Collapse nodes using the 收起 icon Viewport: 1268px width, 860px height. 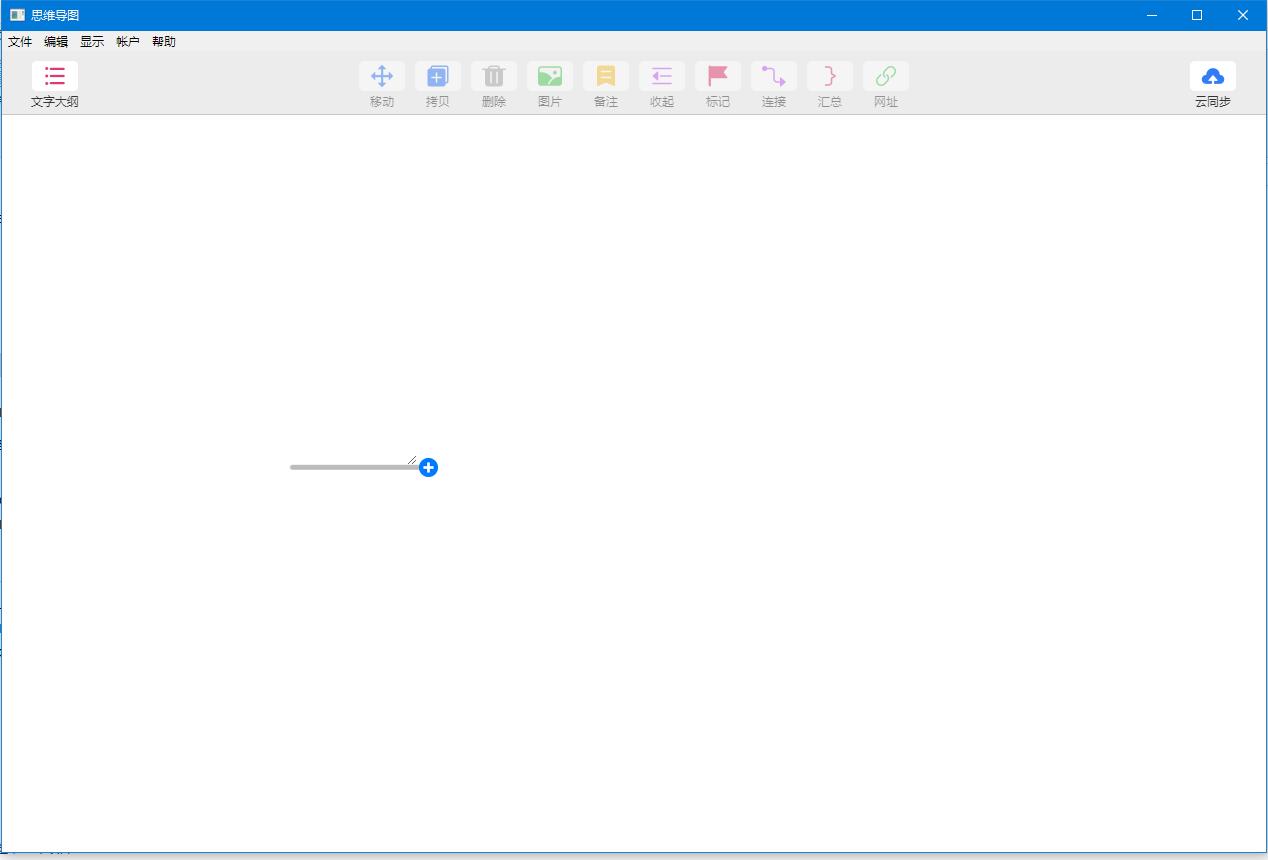[661, 76]
